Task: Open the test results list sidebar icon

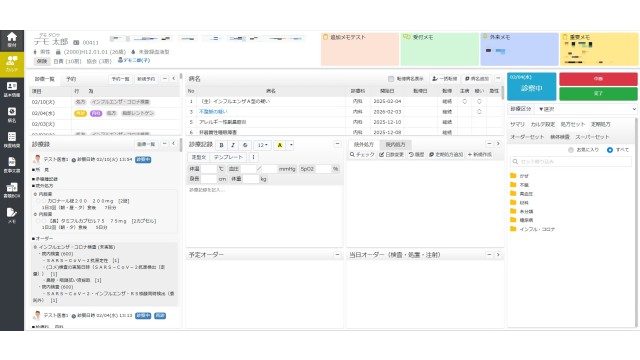Action: point(12,139)
